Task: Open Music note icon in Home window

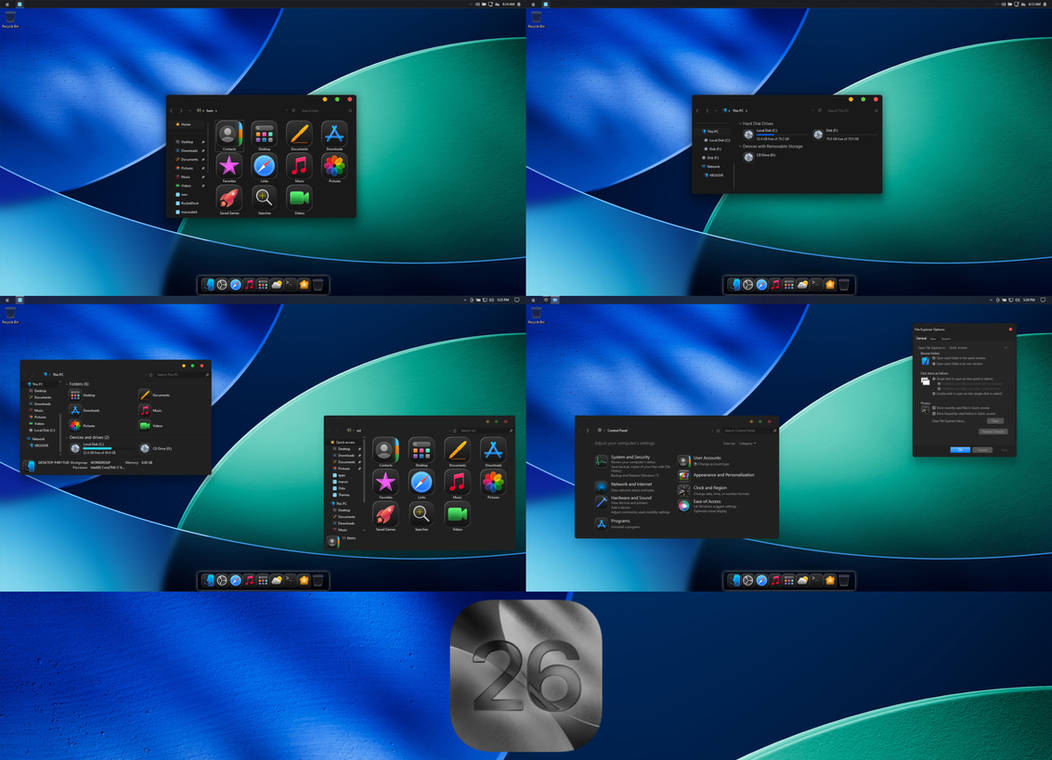Action: pyautogui.click(x=299, y=165)
